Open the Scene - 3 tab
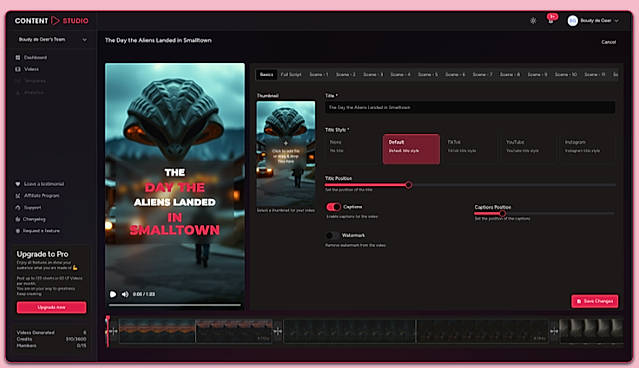639x368 pixels. tap(373, 75)
